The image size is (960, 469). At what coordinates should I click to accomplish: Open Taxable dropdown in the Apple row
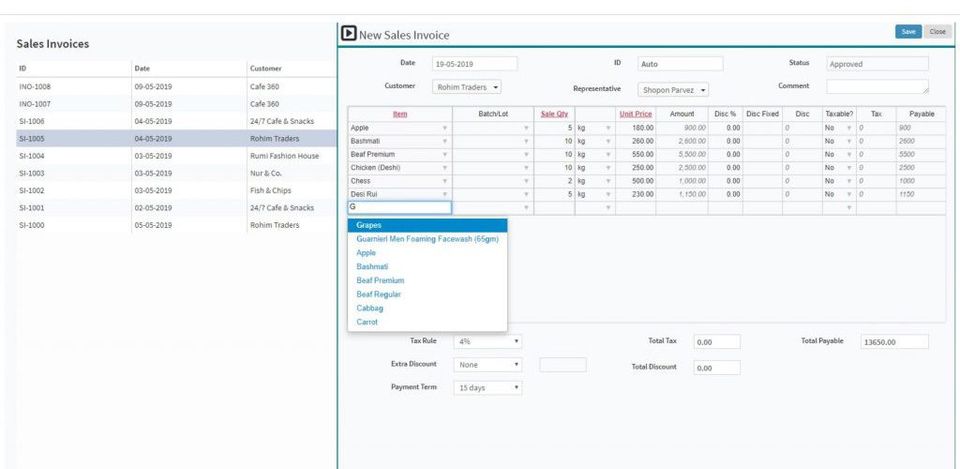pyautogui.click(x=849, y=128)
